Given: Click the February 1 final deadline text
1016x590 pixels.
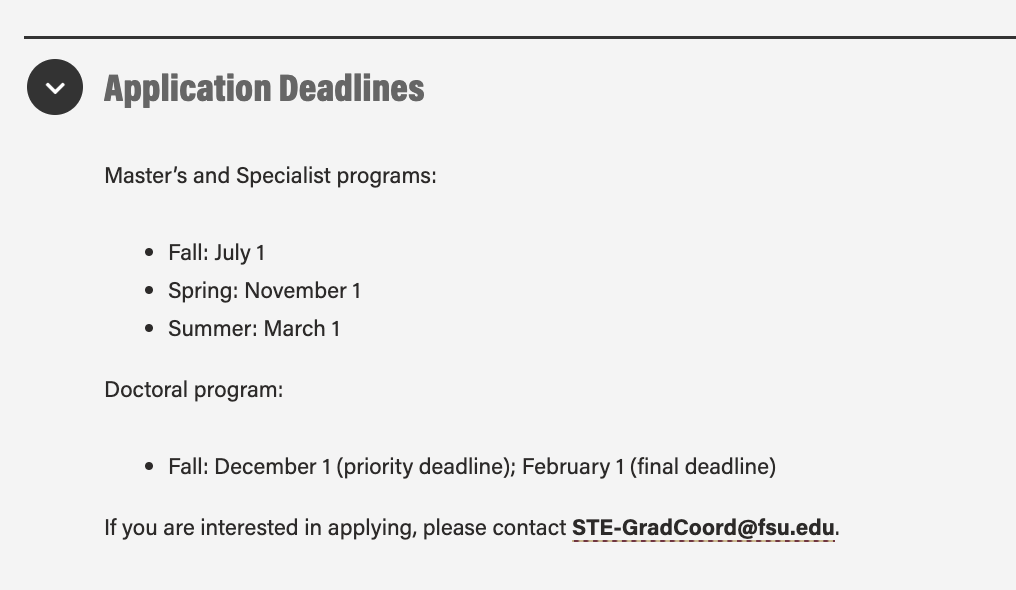Looking at the screenshot, I should click(649, 467).
